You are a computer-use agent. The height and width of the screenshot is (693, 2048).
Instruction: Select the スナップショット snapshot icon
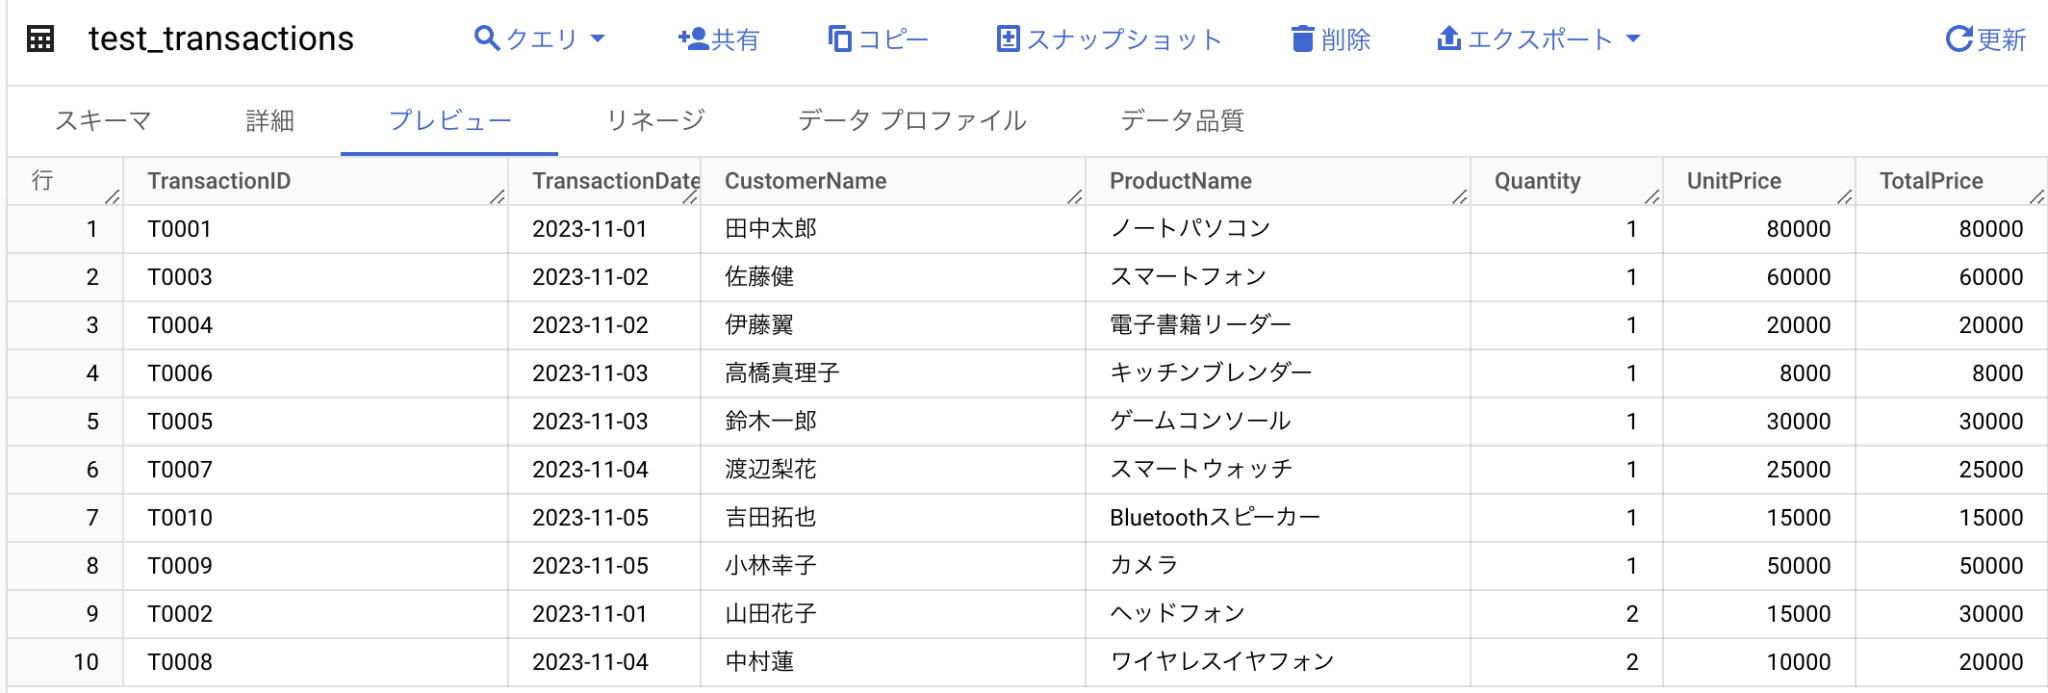[x=1010, y=38]
